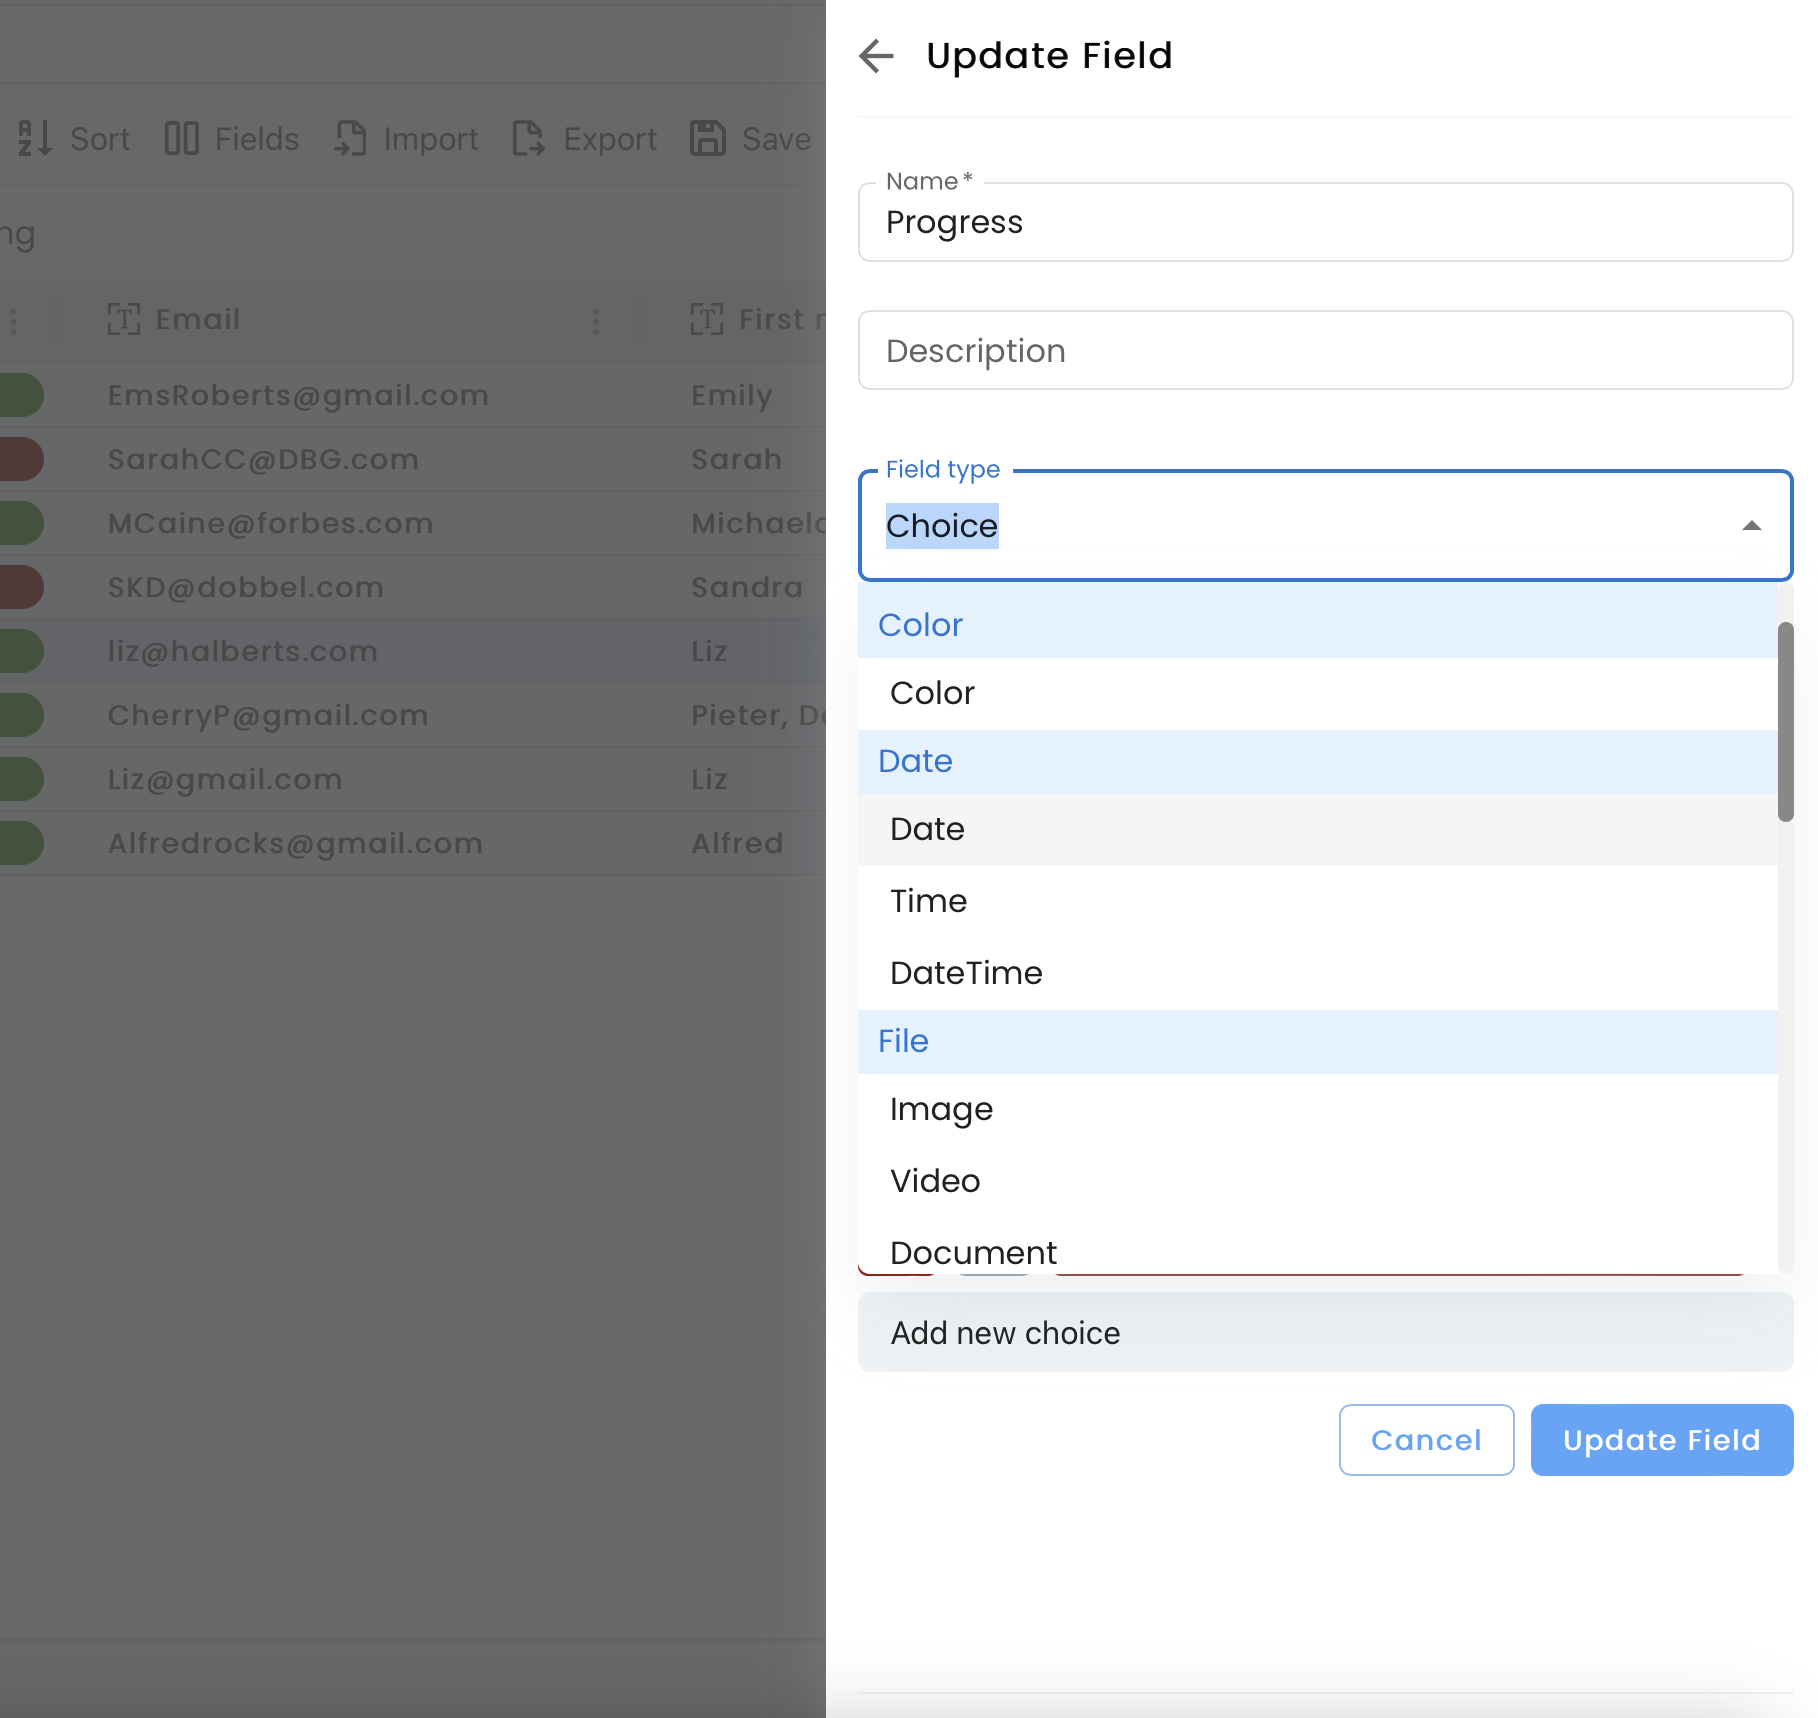The image size is (1818, 1718).
Task: Click the Import file icon
Action: click(350, 138)
